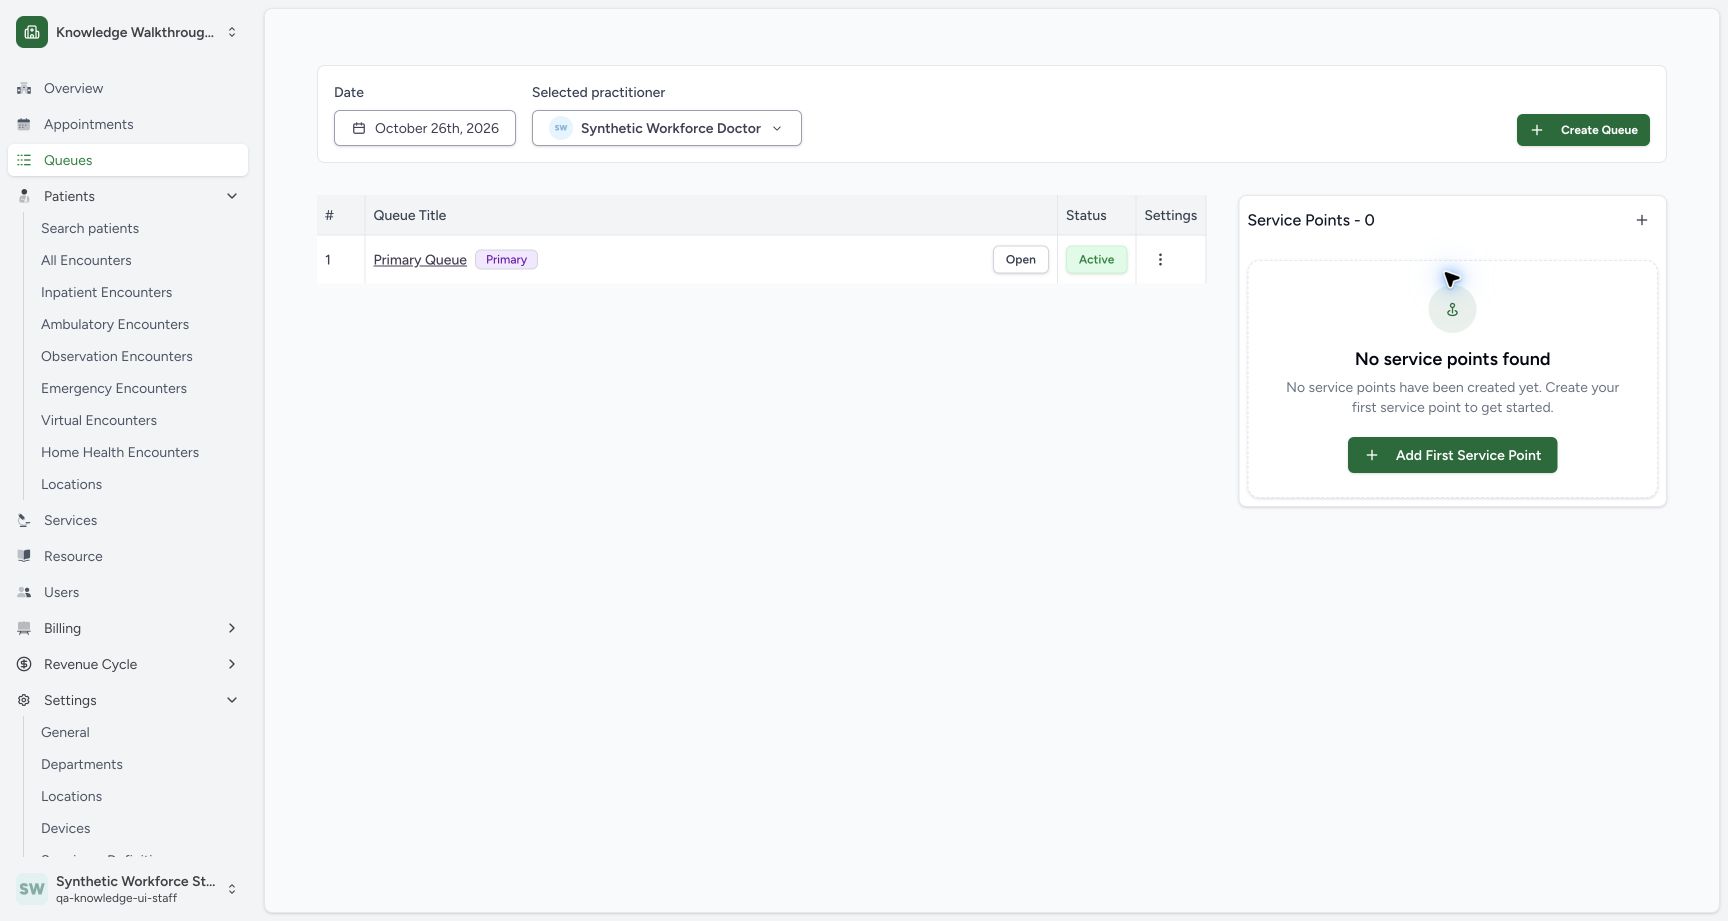The image size is (1728, 921).
Task: Open Home Health Encounters
Action: (120, 452)
